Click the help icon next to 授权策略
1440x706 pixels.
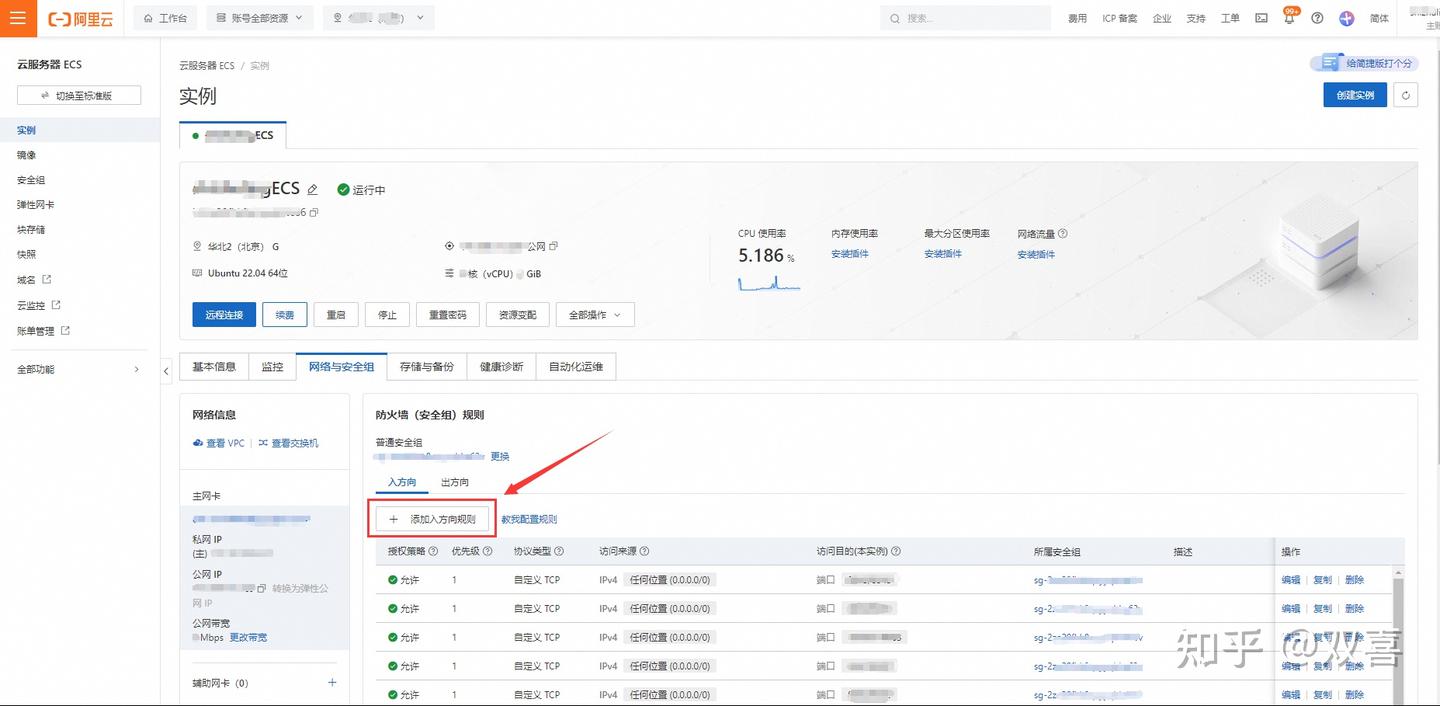433,552
